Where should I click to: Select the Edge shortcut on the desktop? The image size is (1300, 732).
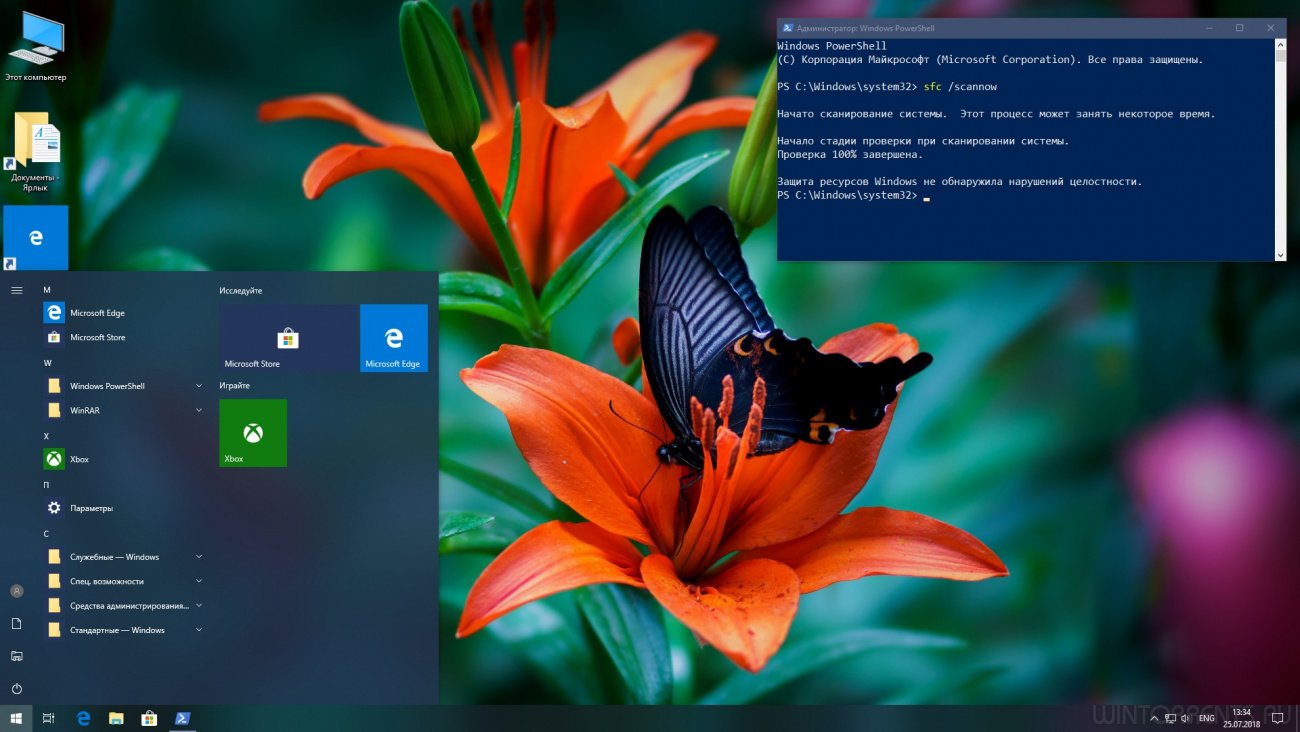[36, 238]
